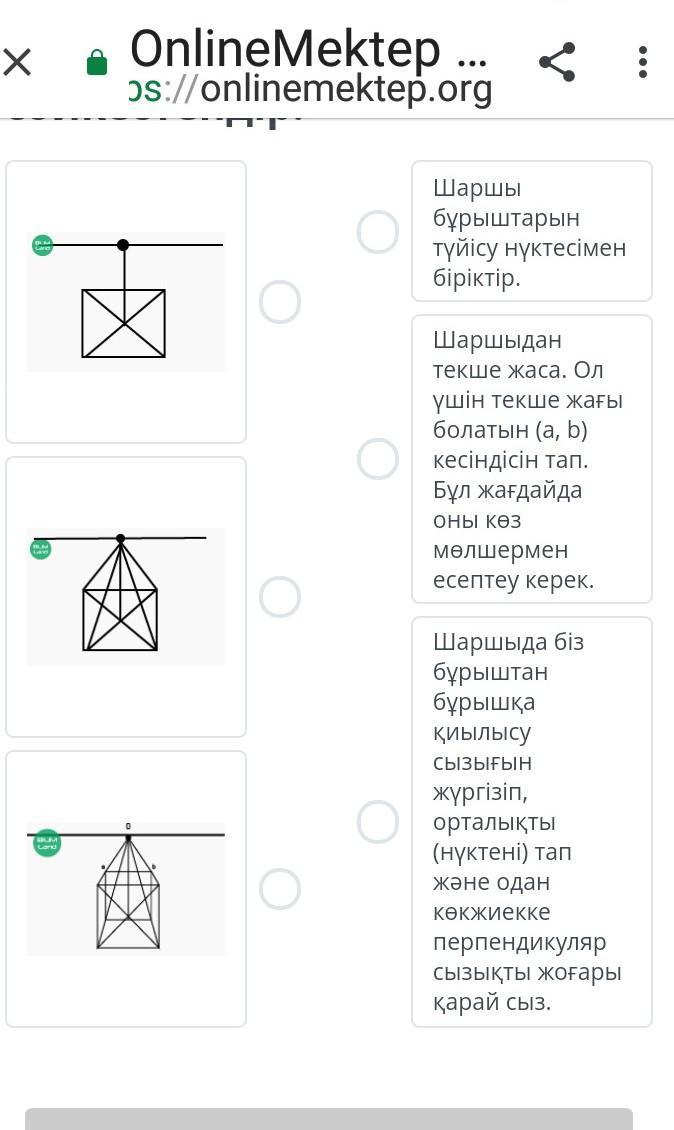Tap the second drawing with converging lines
Screen dimensions: 674x1130
[126, 597]
